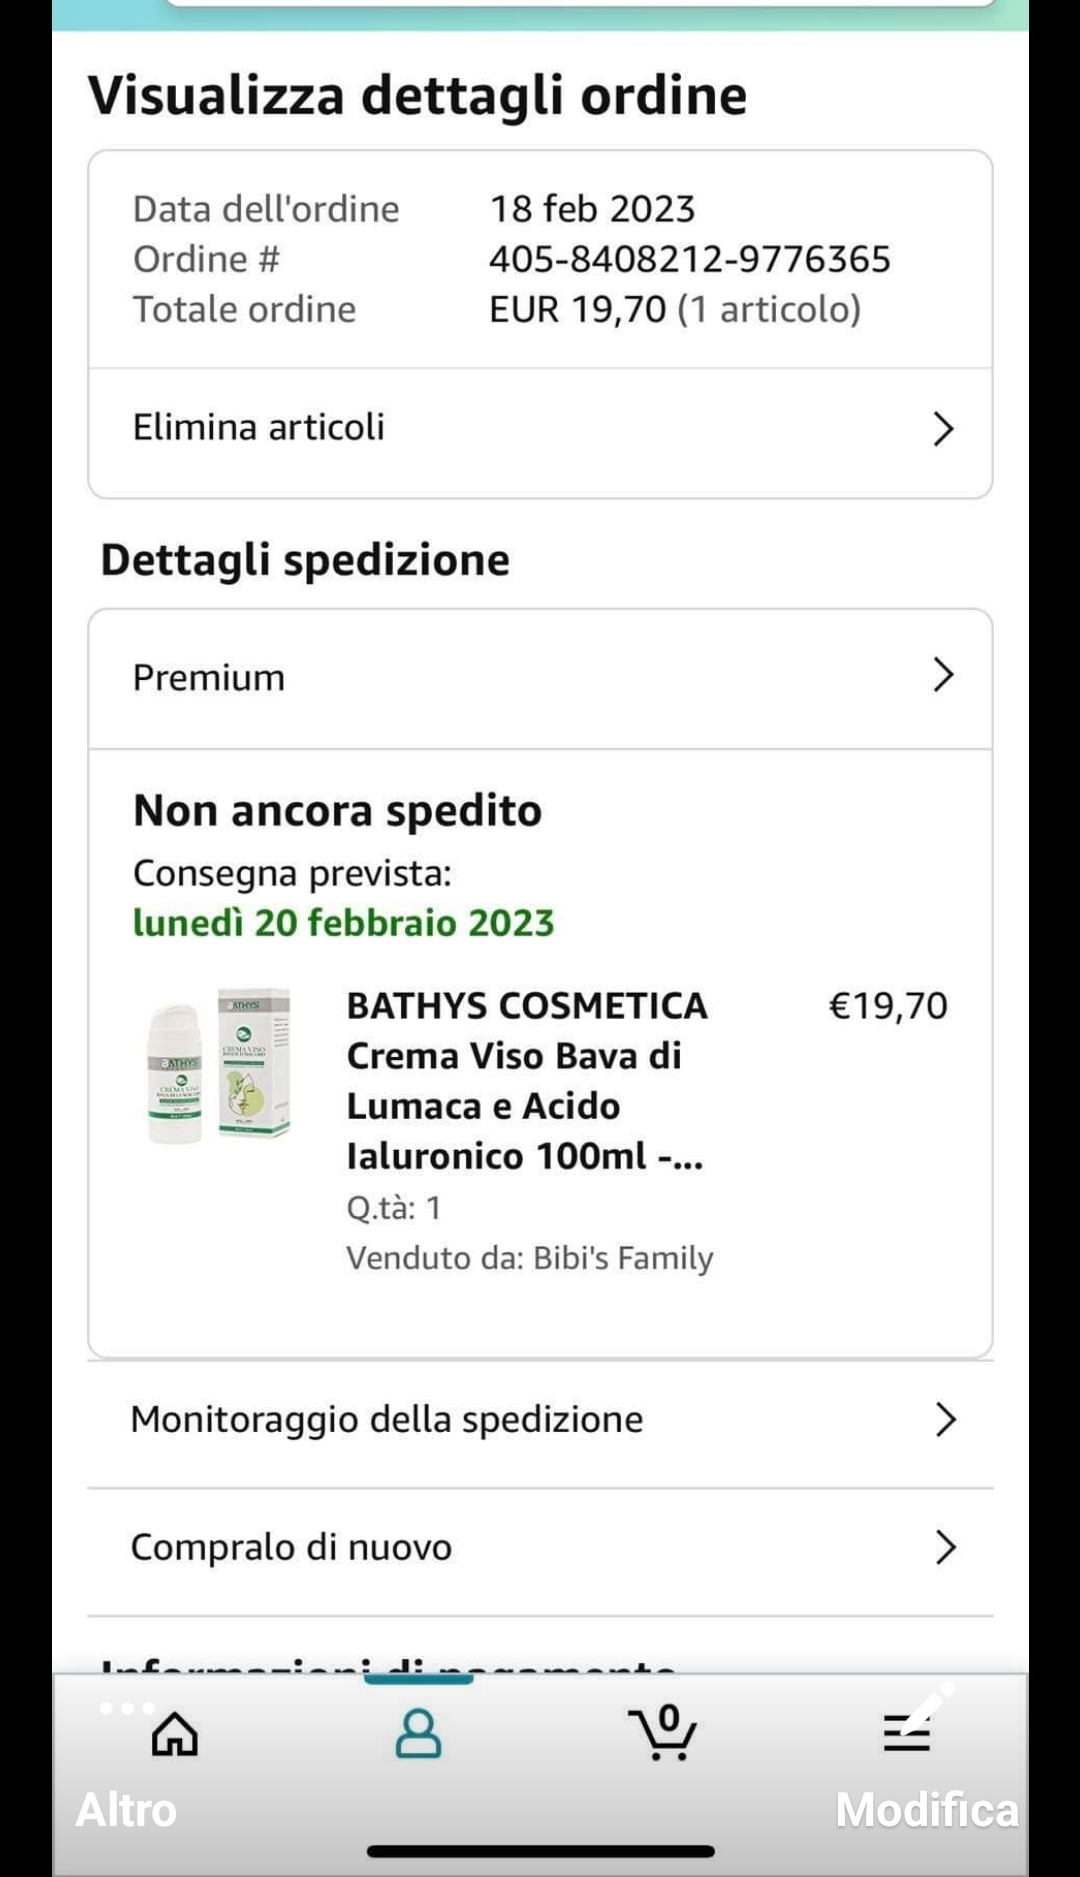Tap the three dots above Altro
The width and height of the screenshot is (1080, 1877).
tap(127, 1708)
